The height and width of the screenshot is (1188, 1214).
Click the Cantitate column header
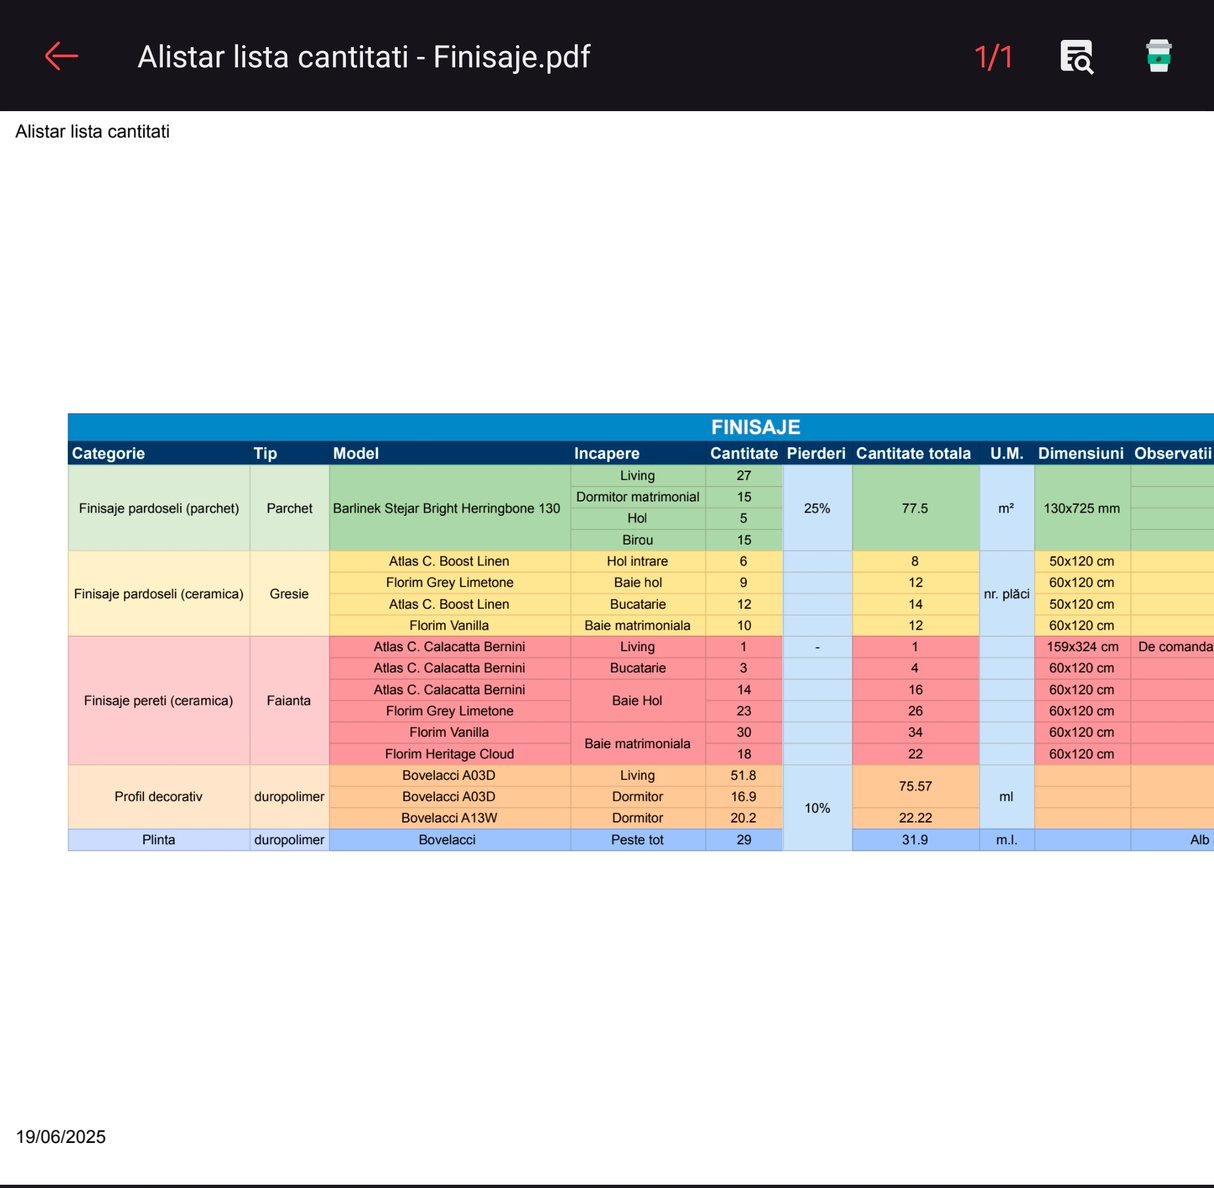click(x=744, y=453)
